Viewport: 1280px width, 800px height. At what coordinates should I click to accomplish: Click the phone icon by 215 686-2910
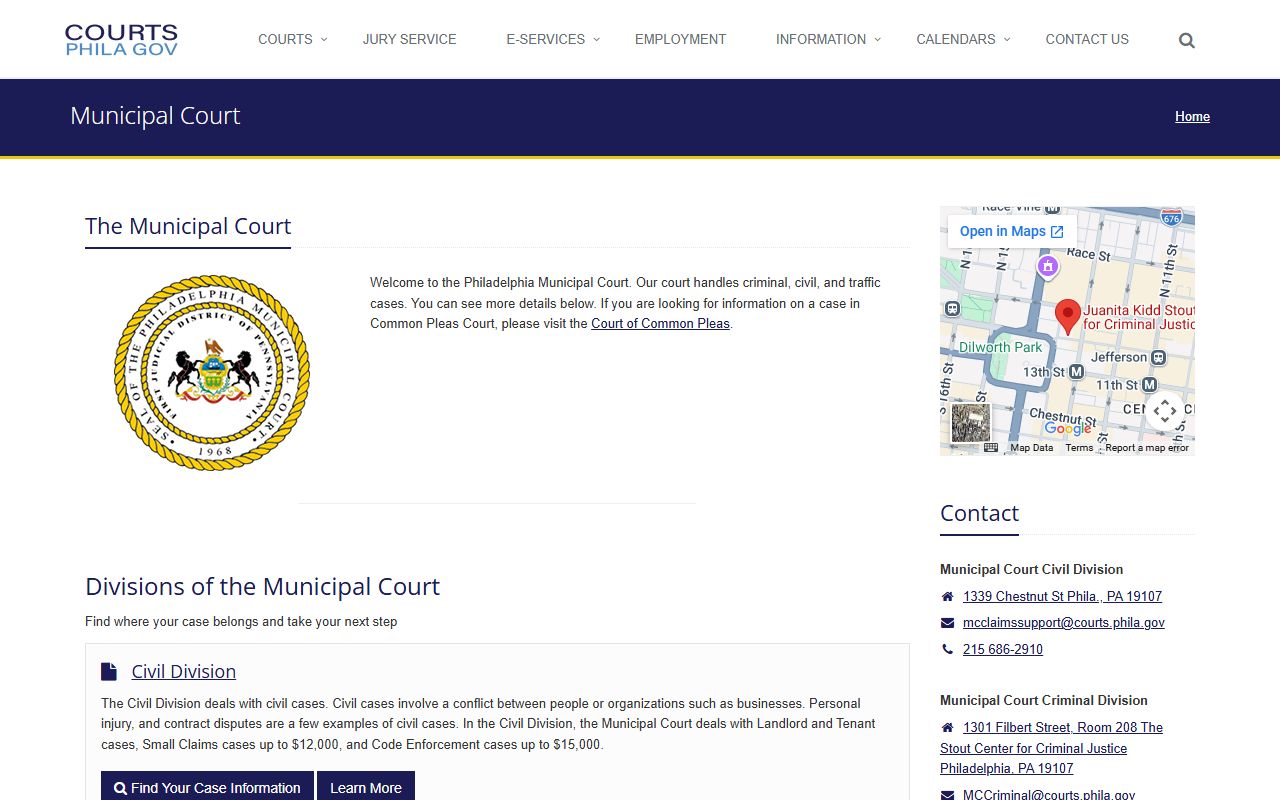[x=947, y=650]
